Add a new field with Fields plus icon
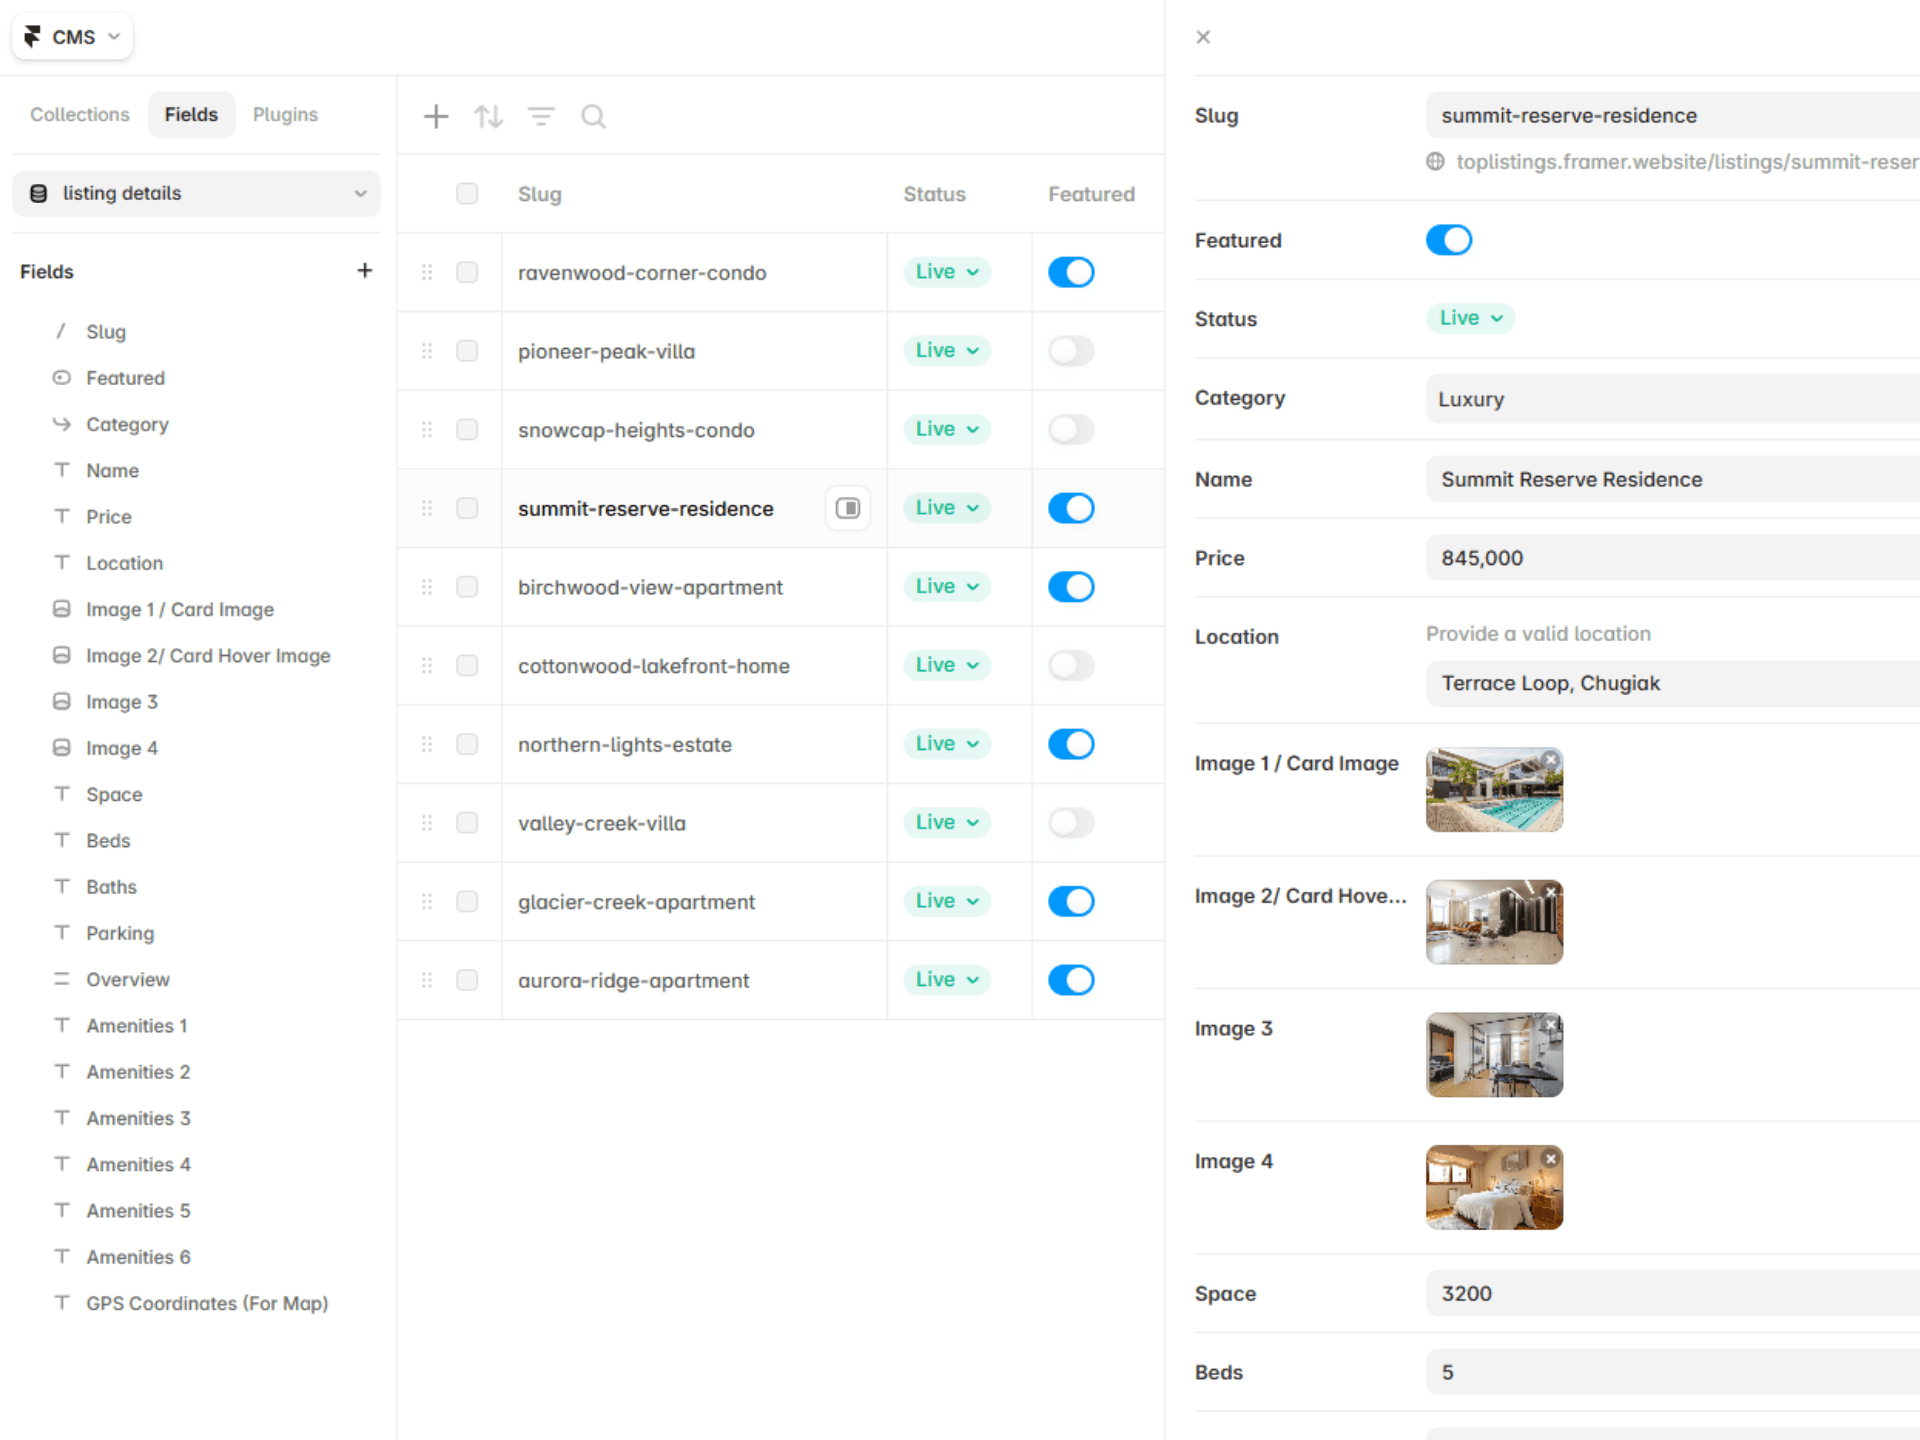This screenshot has width=1920, height=1440. (x=365, y=270)
